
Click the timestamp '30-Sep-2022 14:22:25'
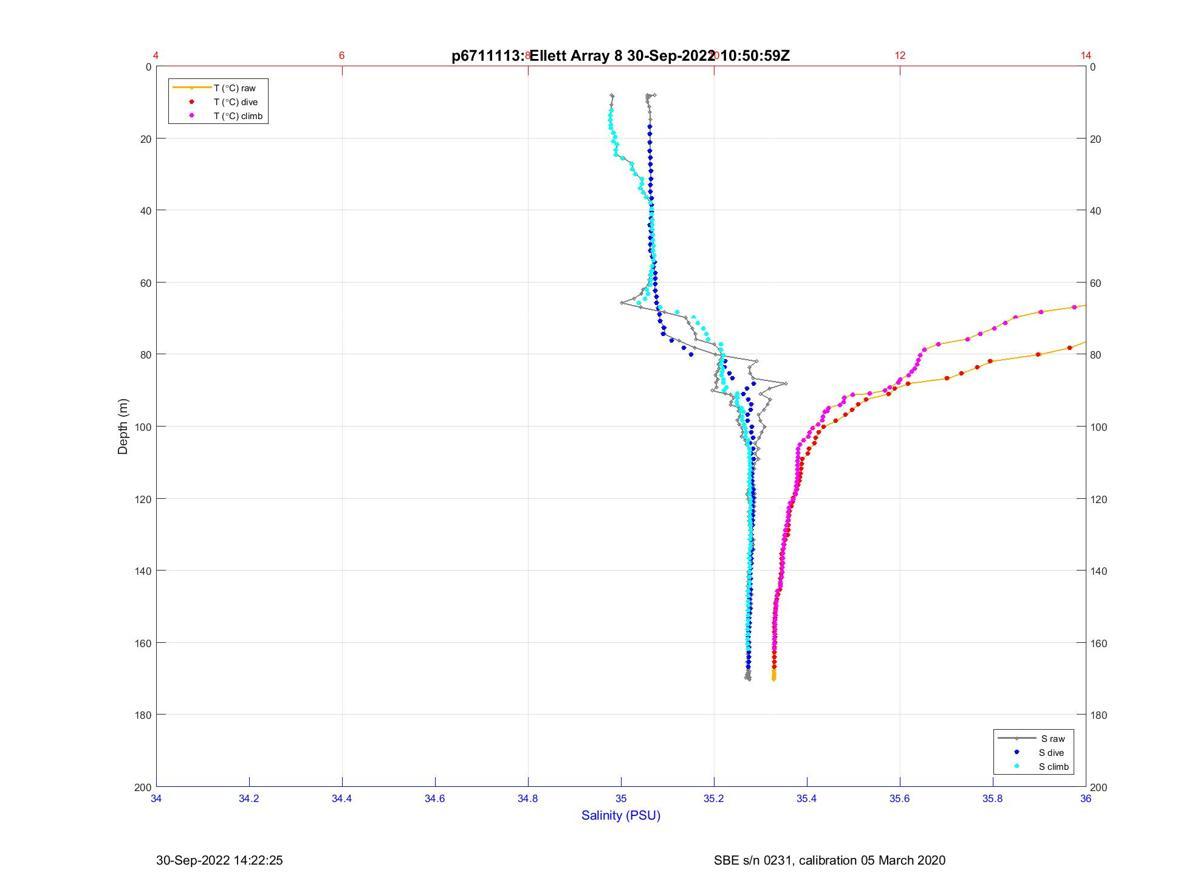tap(220, 860)
